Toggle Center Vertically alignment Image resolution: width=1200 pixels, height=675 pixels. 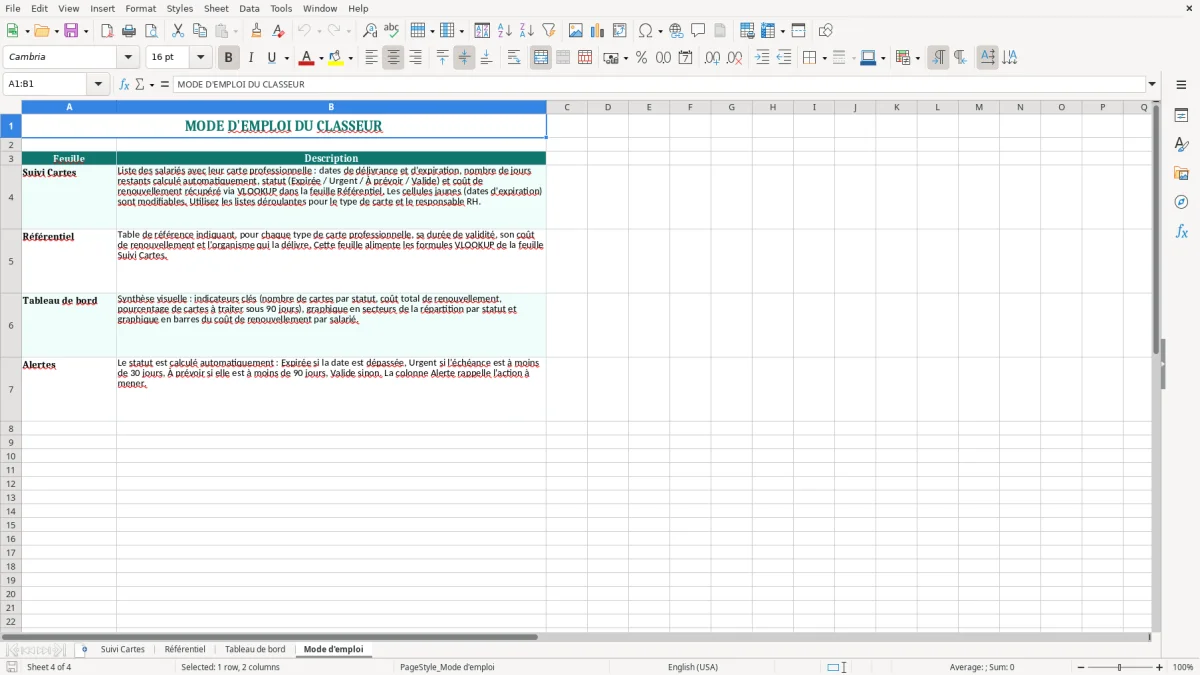(464, 58)
